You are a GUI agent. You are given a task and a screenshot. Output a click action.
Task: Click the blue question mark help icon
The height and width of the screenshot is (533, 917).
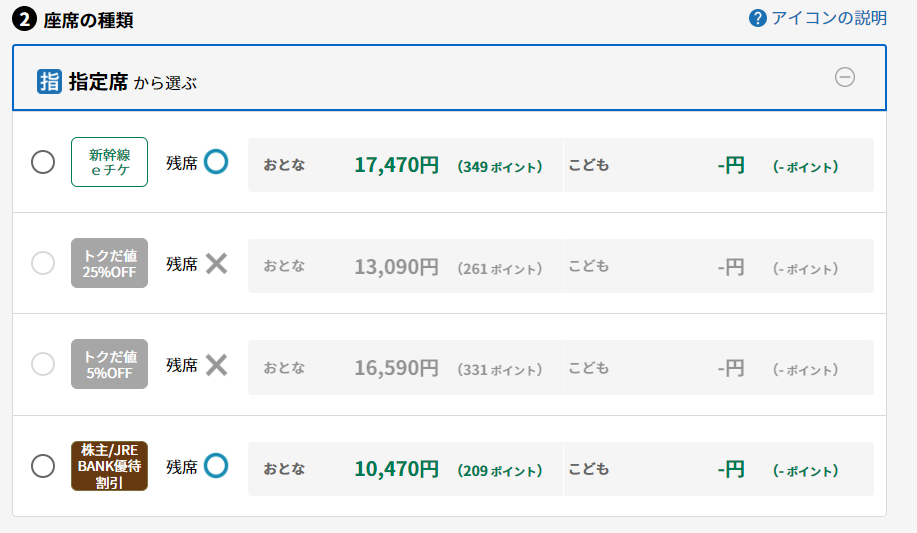tap(757, 18)
